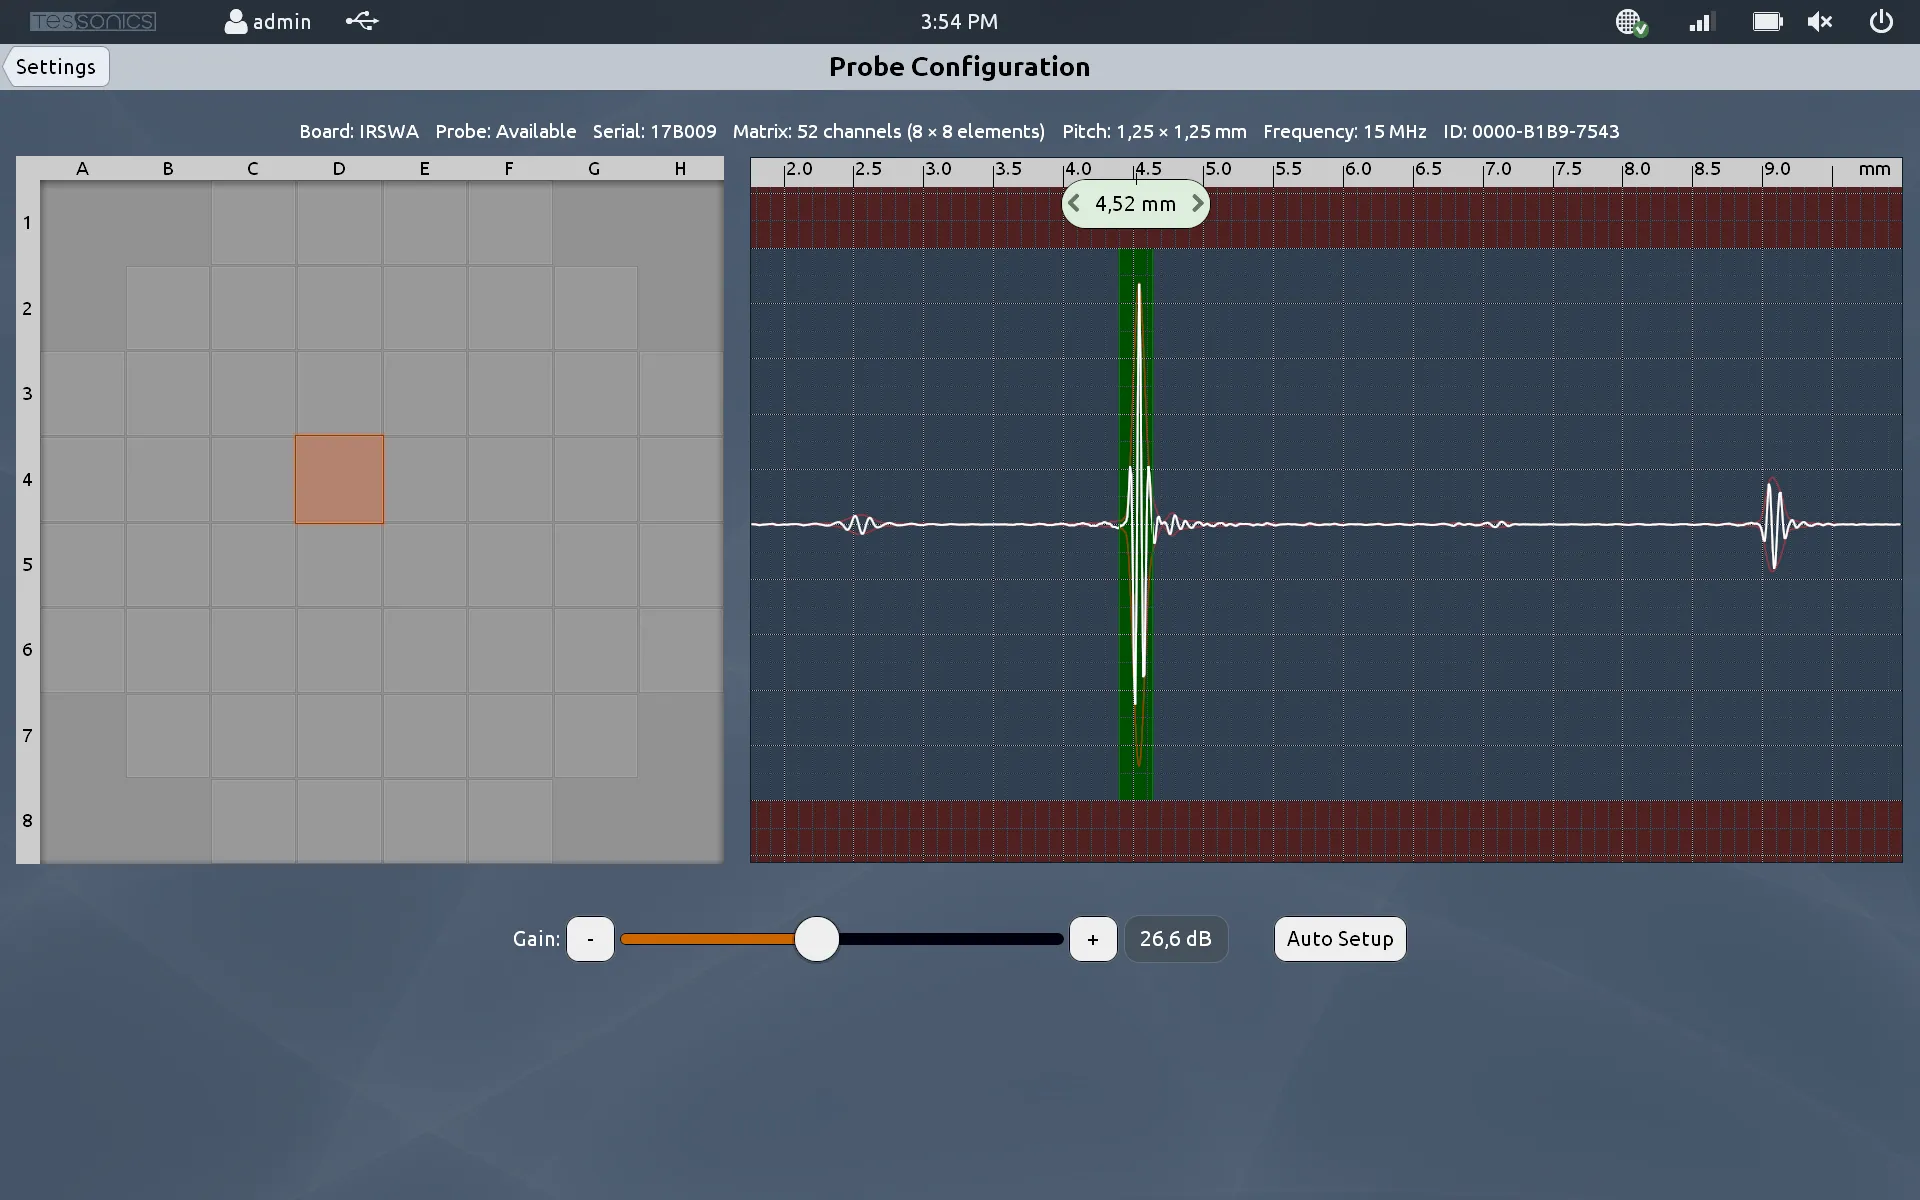This screenshot has height=1200, width=1920.
Task: Click the 26,6 dB gain value display
Action: (x=1176, y=939)
